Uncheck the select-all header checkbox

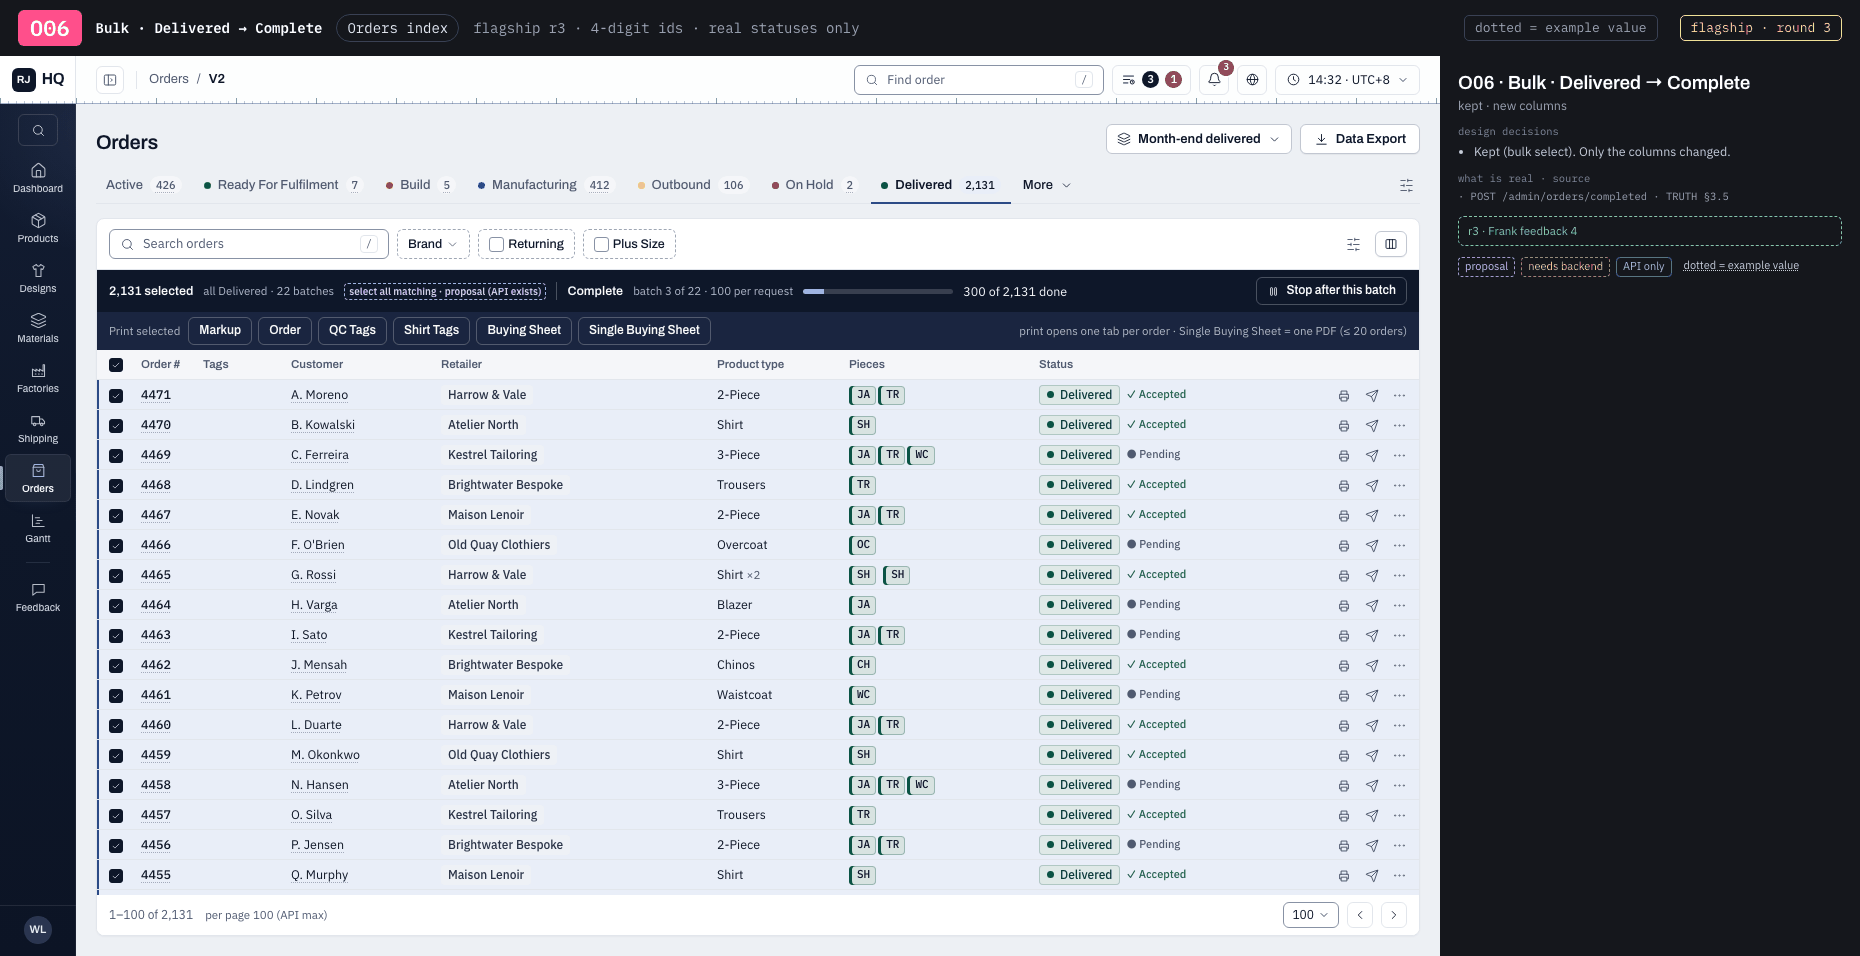click(x=116, y=365)
